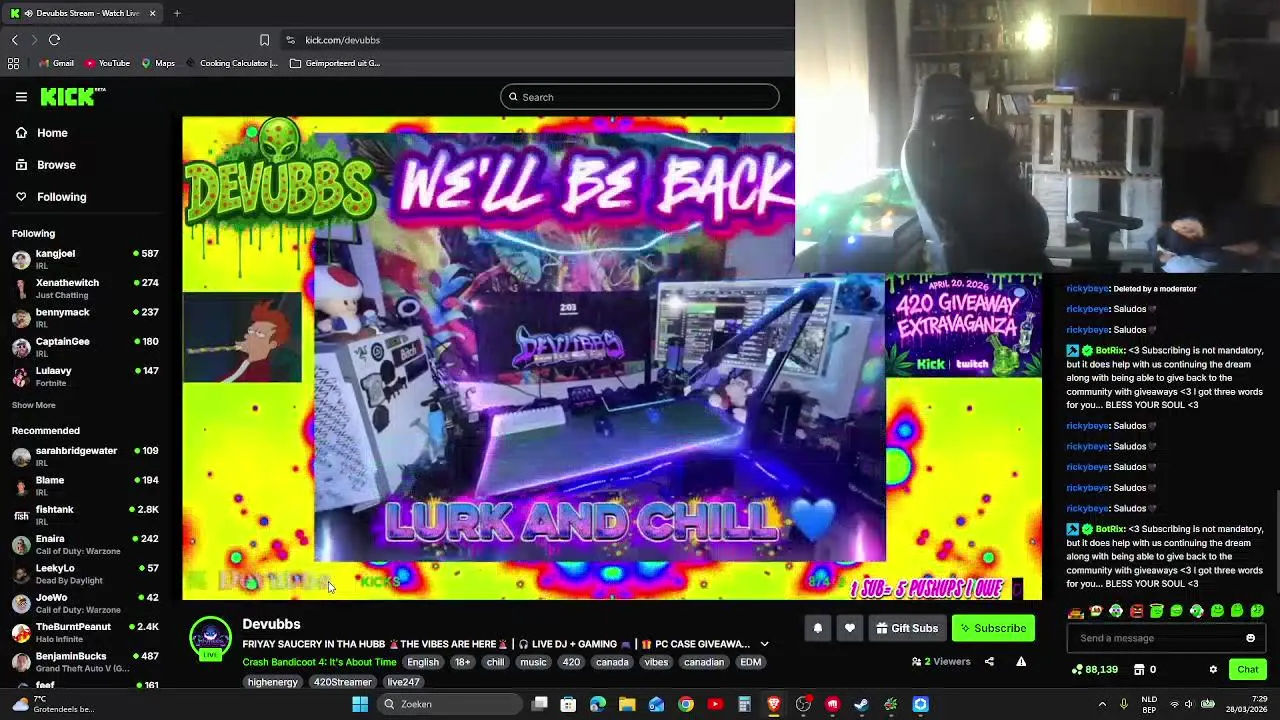
Task: Open the Kick hamburger sidebar menu
Action: 21,97
